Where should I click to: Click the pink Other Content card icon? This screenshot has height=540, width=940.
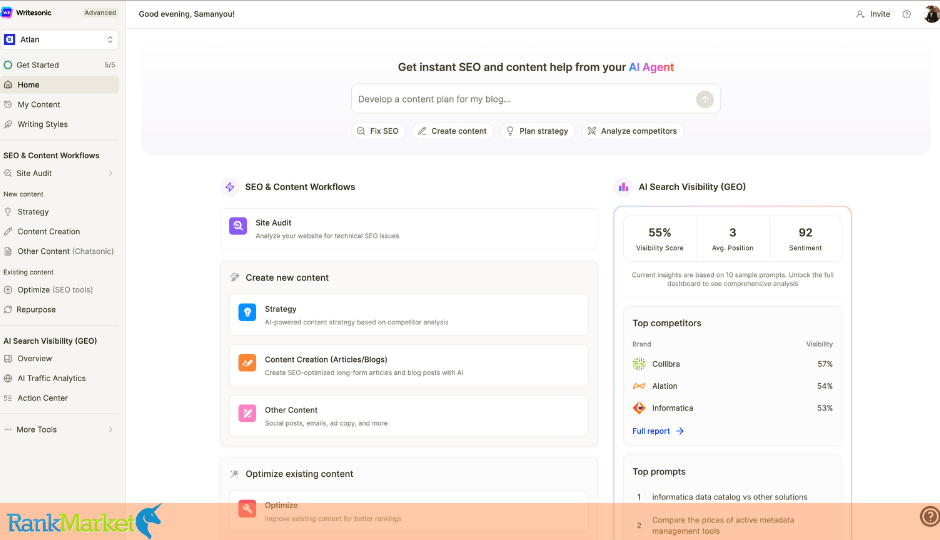click(247, 413)
